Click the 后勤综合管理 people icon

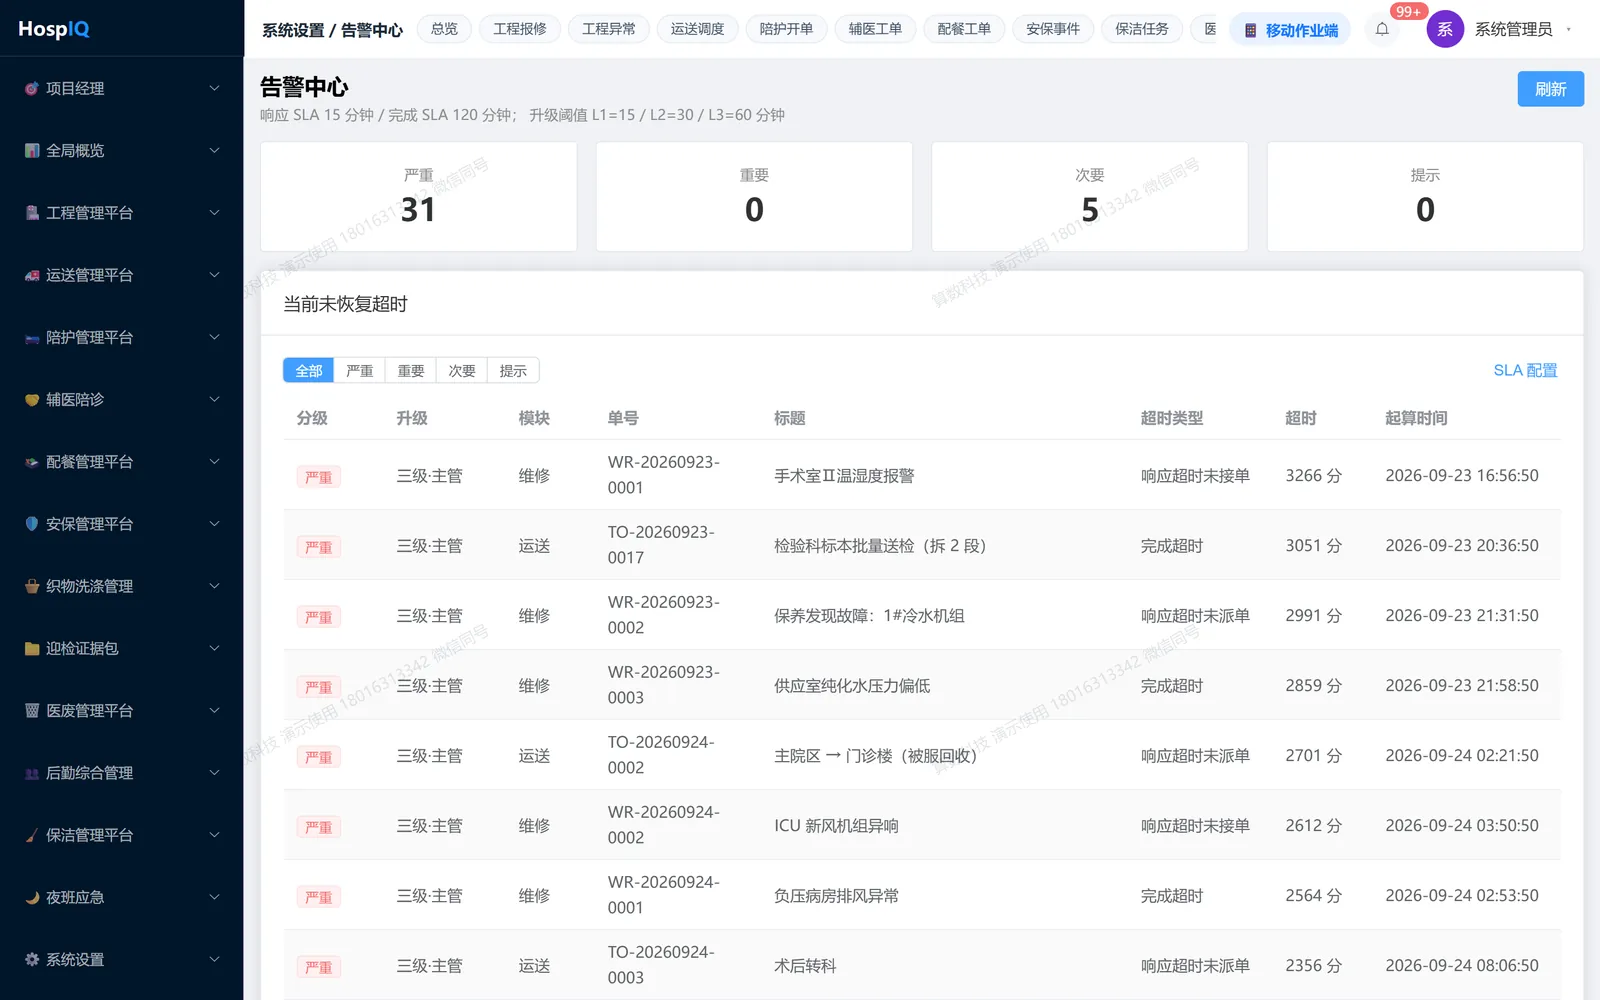coord(32,773)
